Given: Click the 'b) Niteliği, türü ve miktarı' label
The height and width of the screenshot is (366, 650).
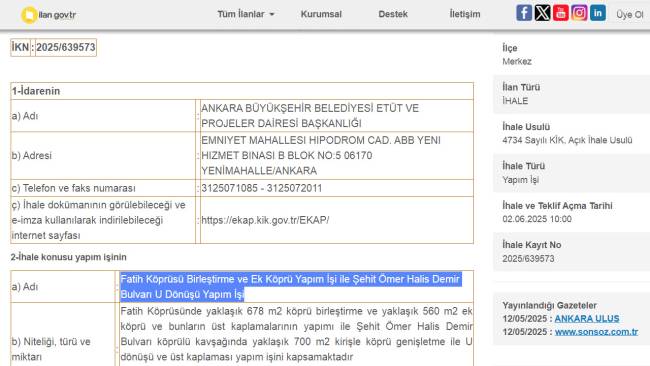Looking at the screenshot, I should coord(51,349).
